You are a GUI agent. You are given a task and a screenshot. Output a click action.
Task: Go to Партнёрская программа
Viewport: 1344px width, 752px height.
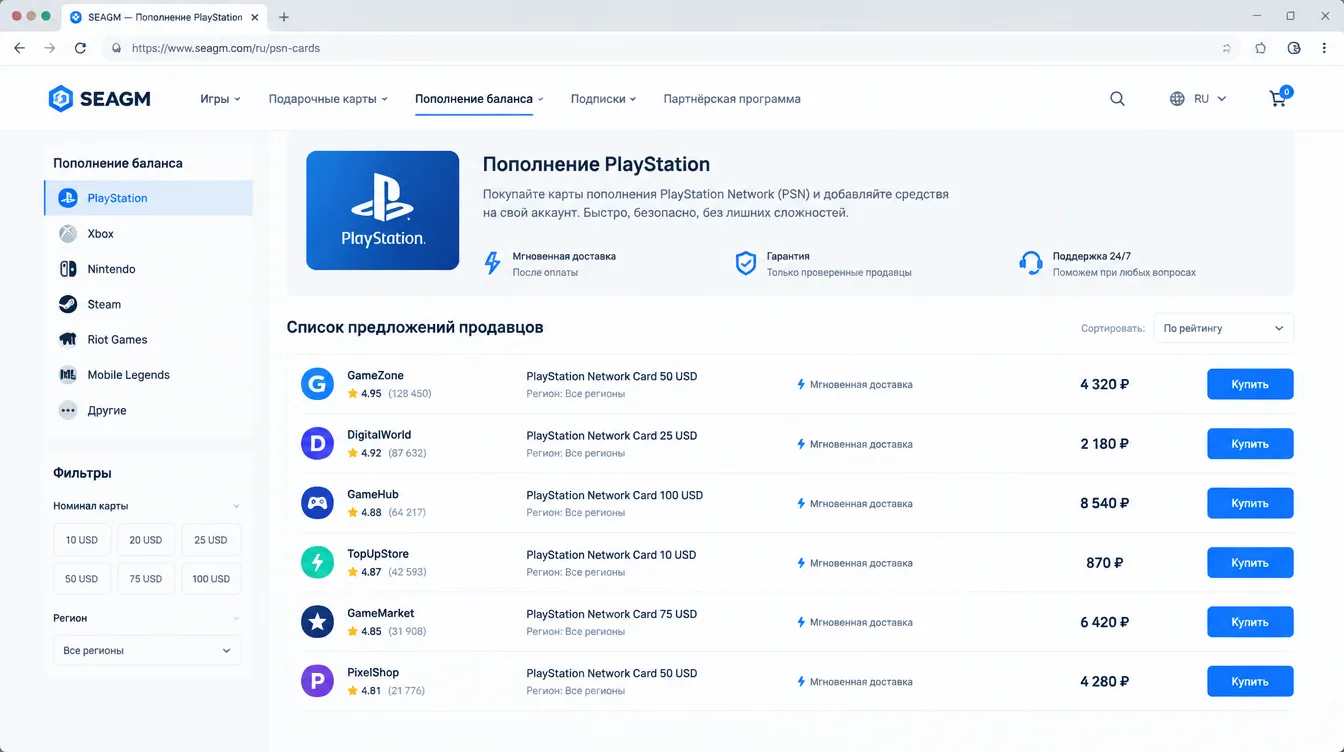(732, 99)
